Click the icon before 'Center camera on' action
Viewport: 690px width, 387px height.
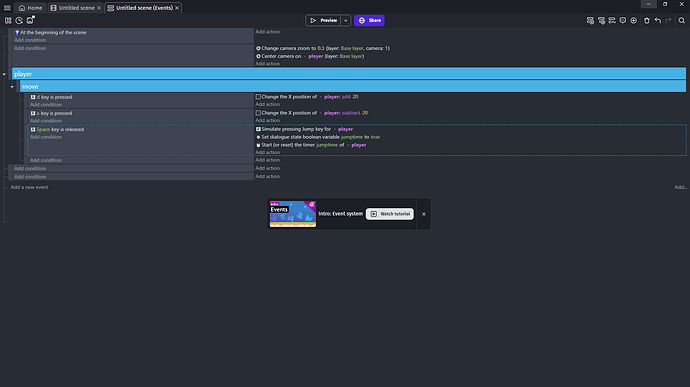258,56
